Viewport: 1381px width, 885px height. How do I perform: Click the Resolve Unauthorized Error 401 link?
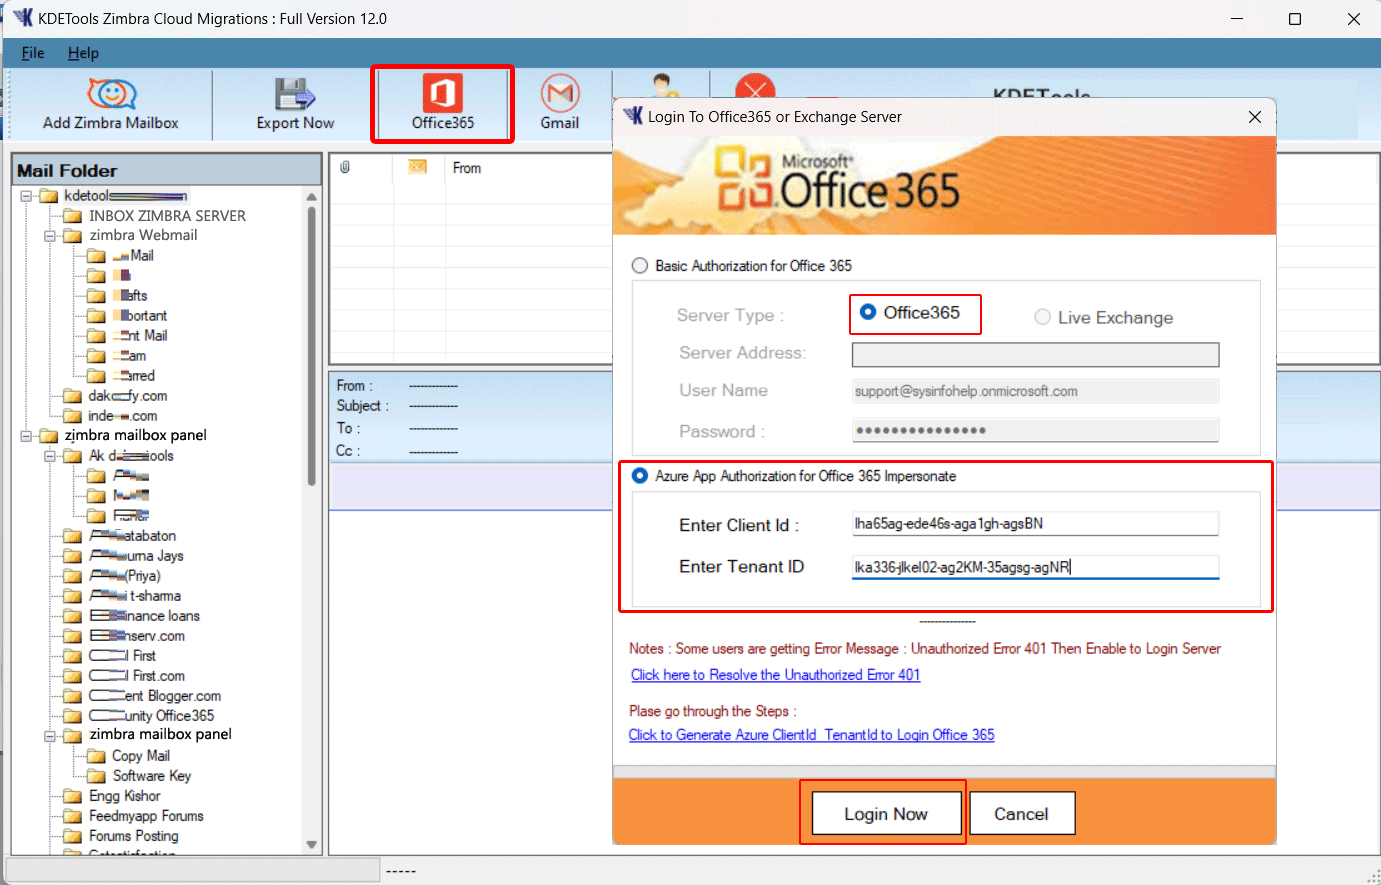coord(775,675)
